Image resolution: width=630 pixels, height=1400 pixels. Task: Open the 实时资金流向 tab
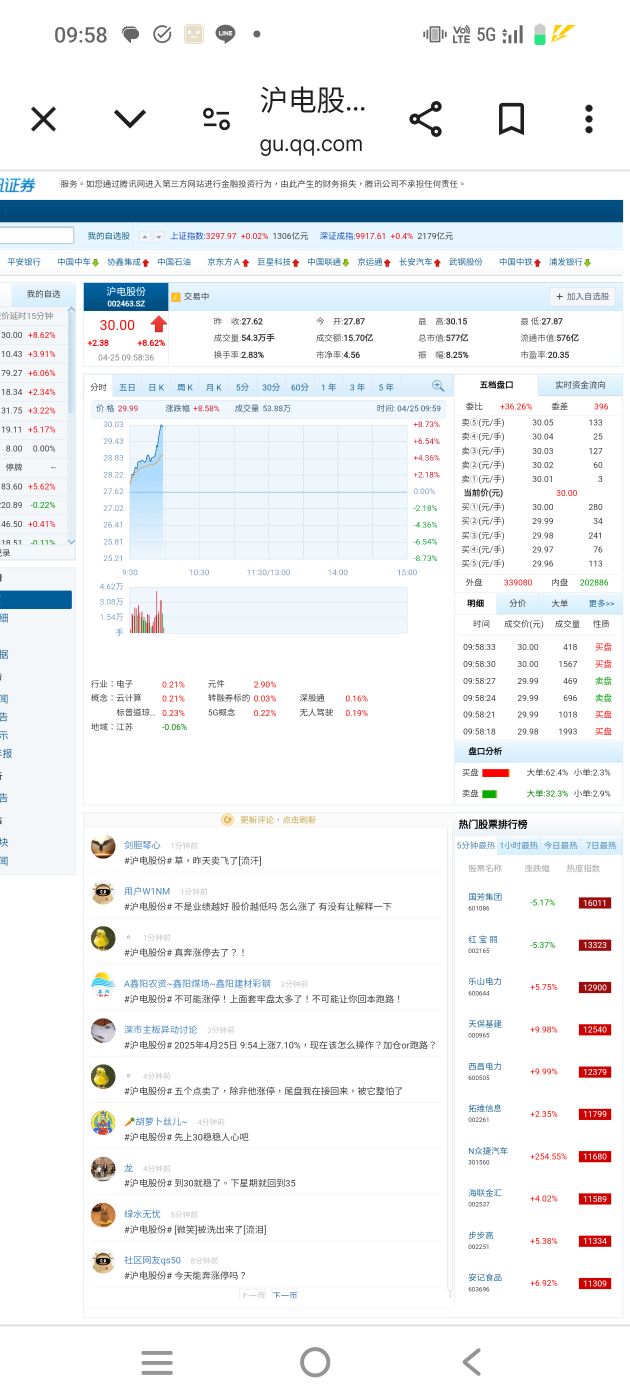(580, 385)
